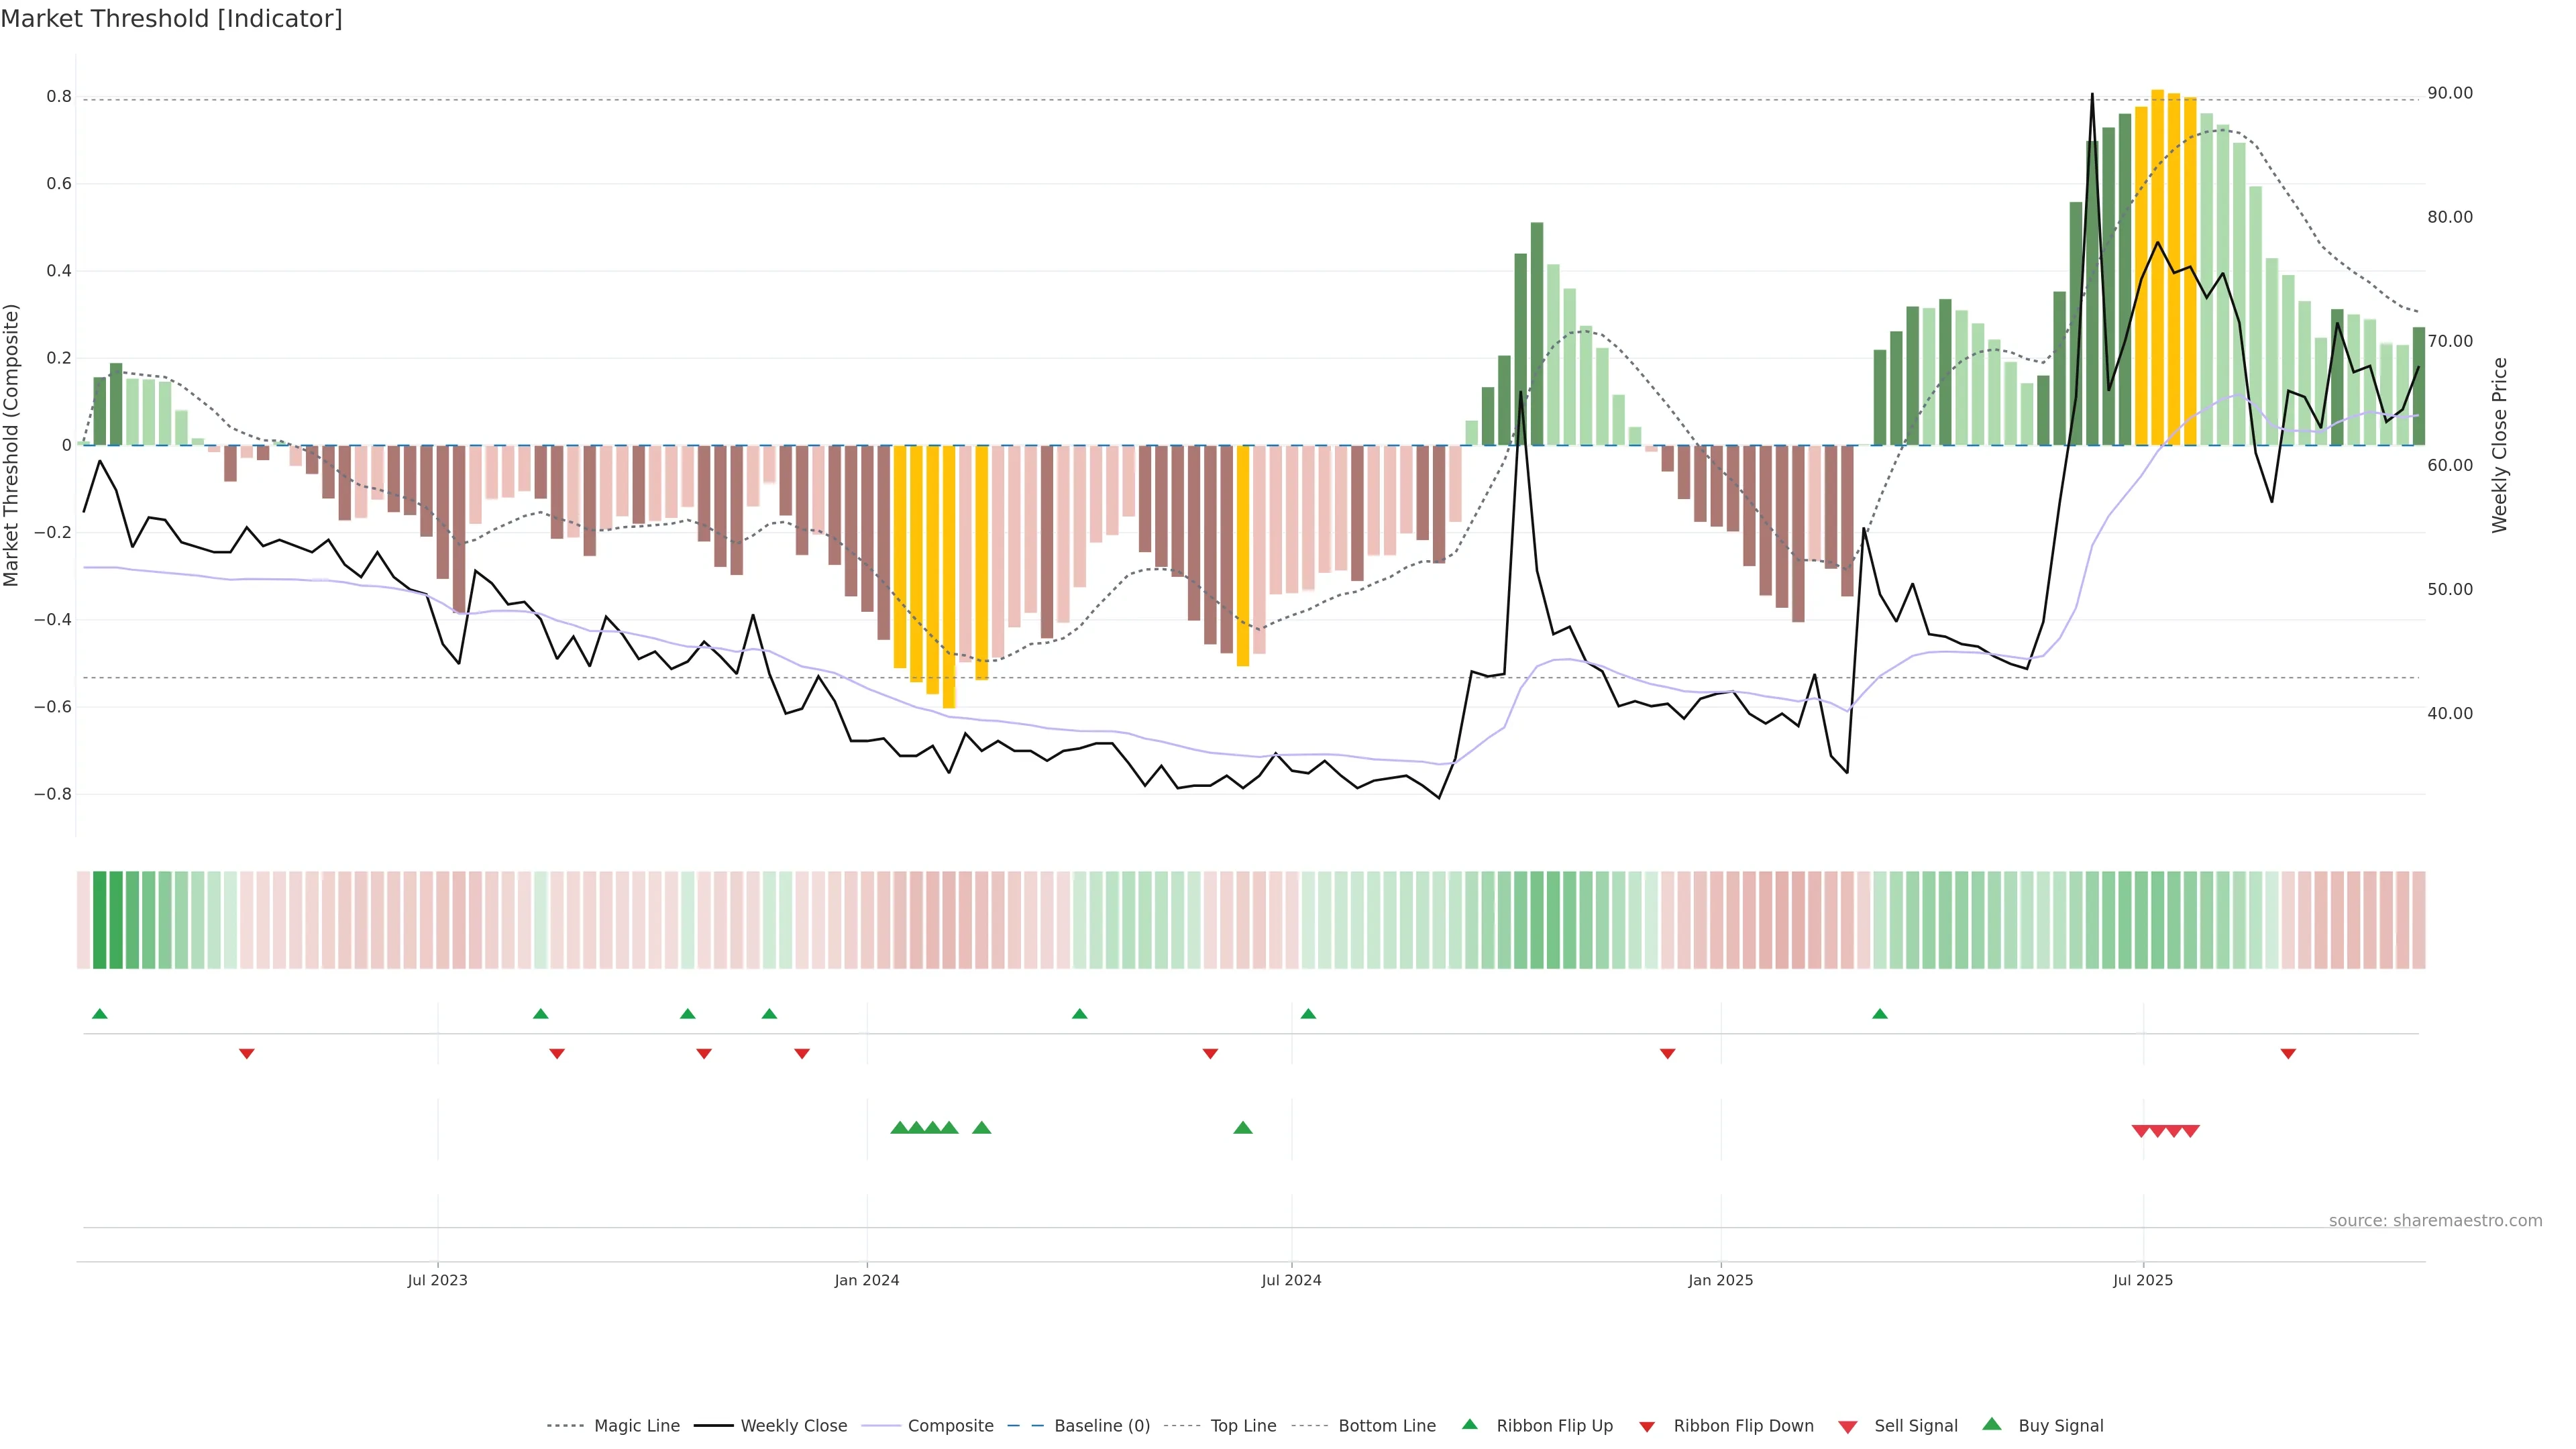
Task: Click the Ribbon Flip Up legend triangle icon
Action: [1469, 1424]
